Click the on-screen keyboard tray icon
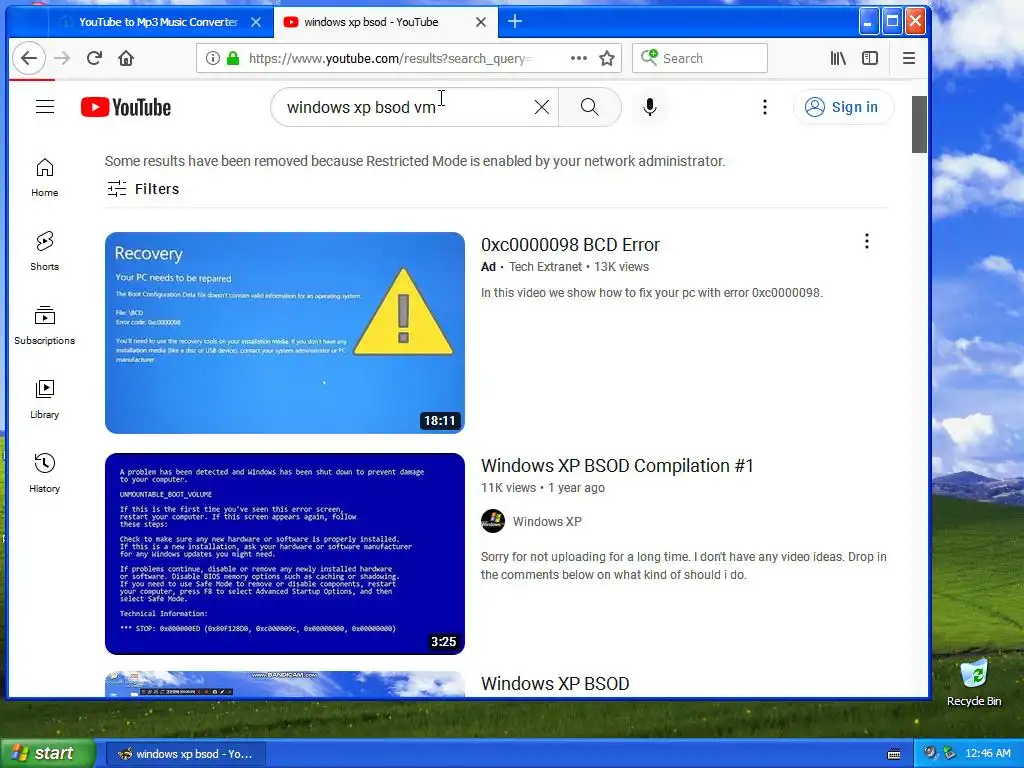 pos(893,754)
